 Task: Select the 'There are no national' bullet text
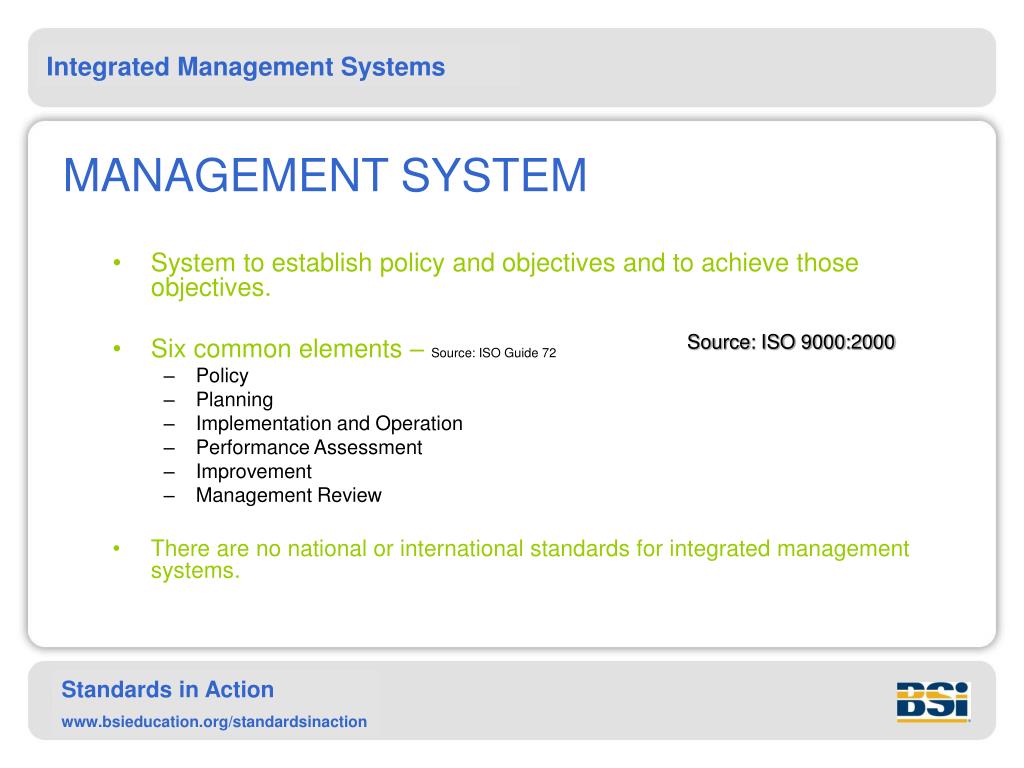[530, 559]
